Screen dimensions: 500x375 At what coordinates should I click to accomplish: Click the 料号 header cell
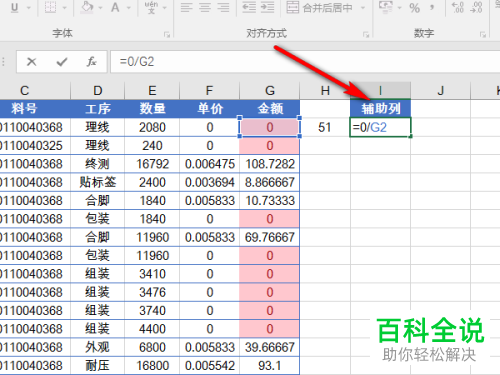tap(35, 109)
